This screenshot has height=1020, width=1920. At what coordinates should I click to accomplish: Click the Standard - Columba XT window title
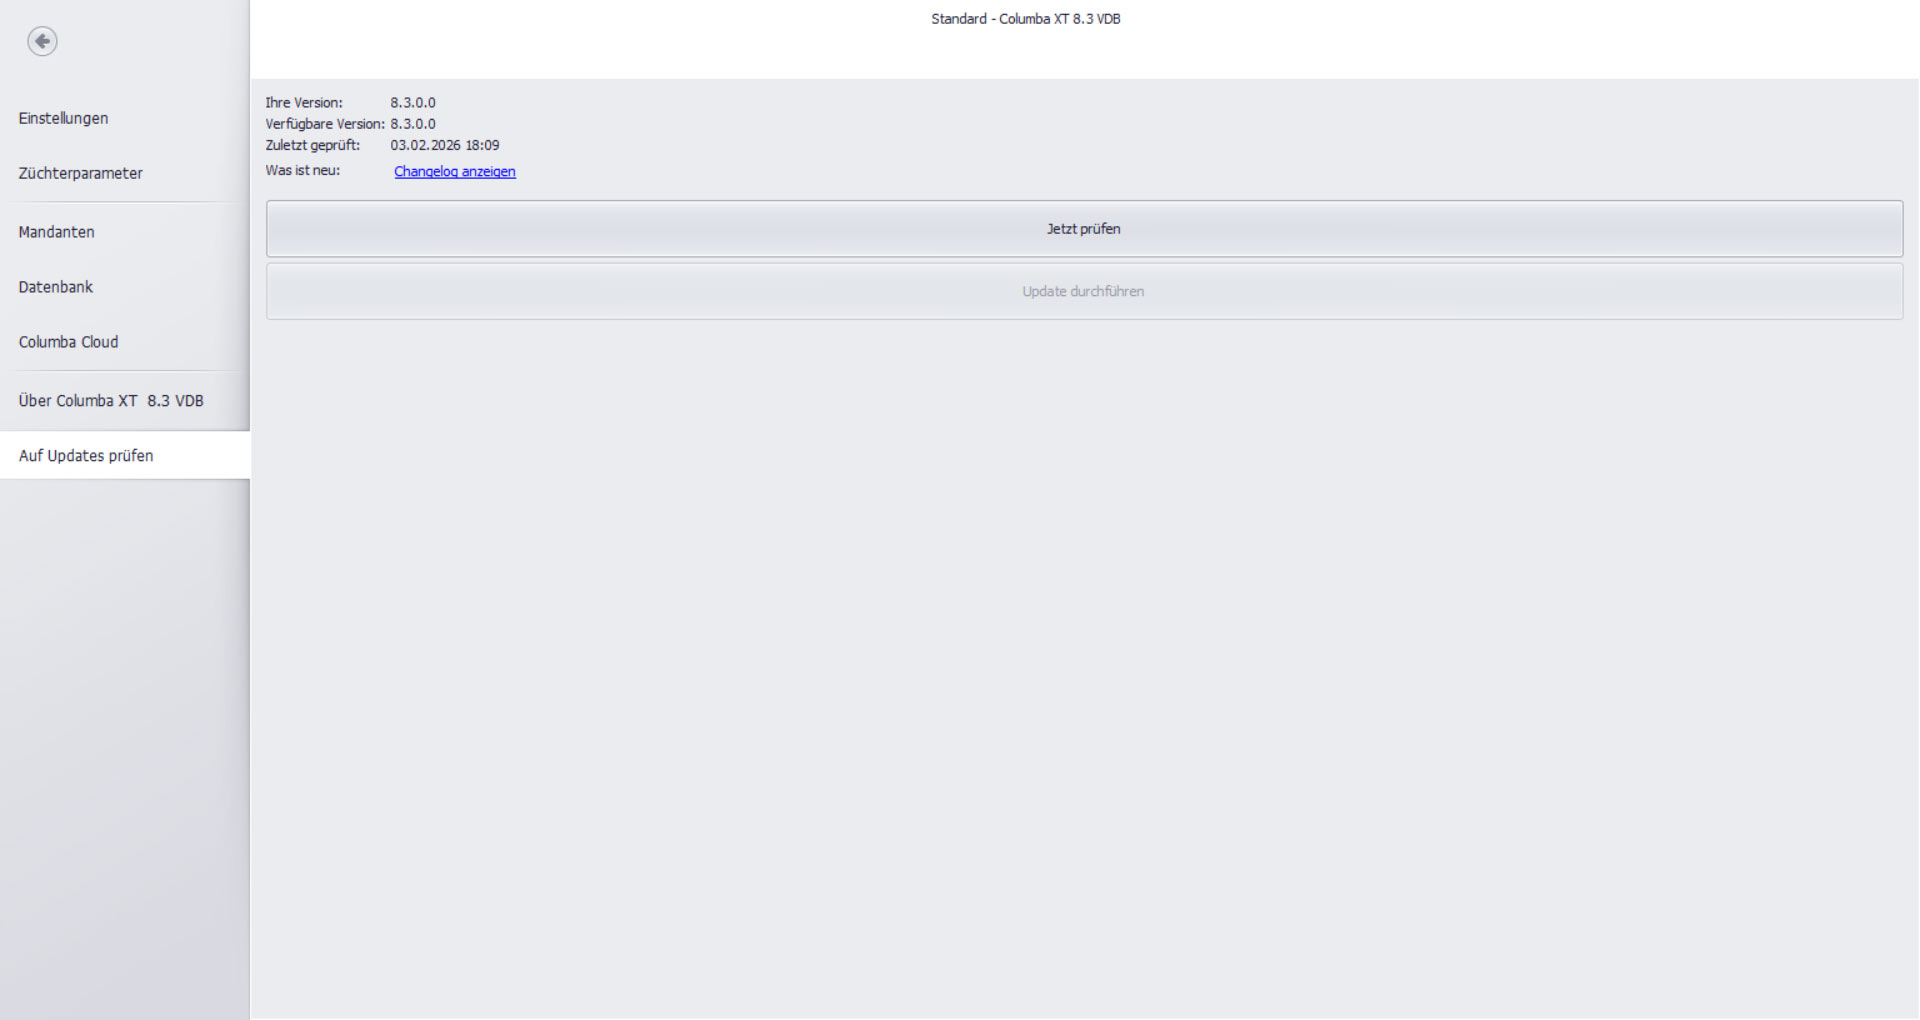(x=1025, y=19)
